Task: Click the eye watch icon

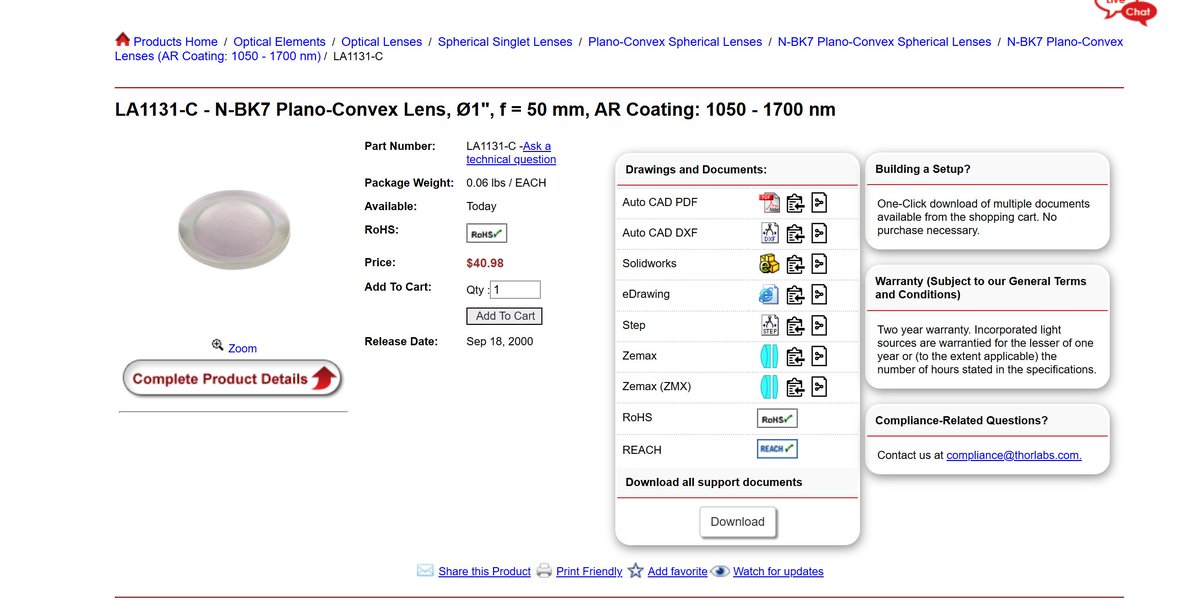Action: tap(720, 571)
